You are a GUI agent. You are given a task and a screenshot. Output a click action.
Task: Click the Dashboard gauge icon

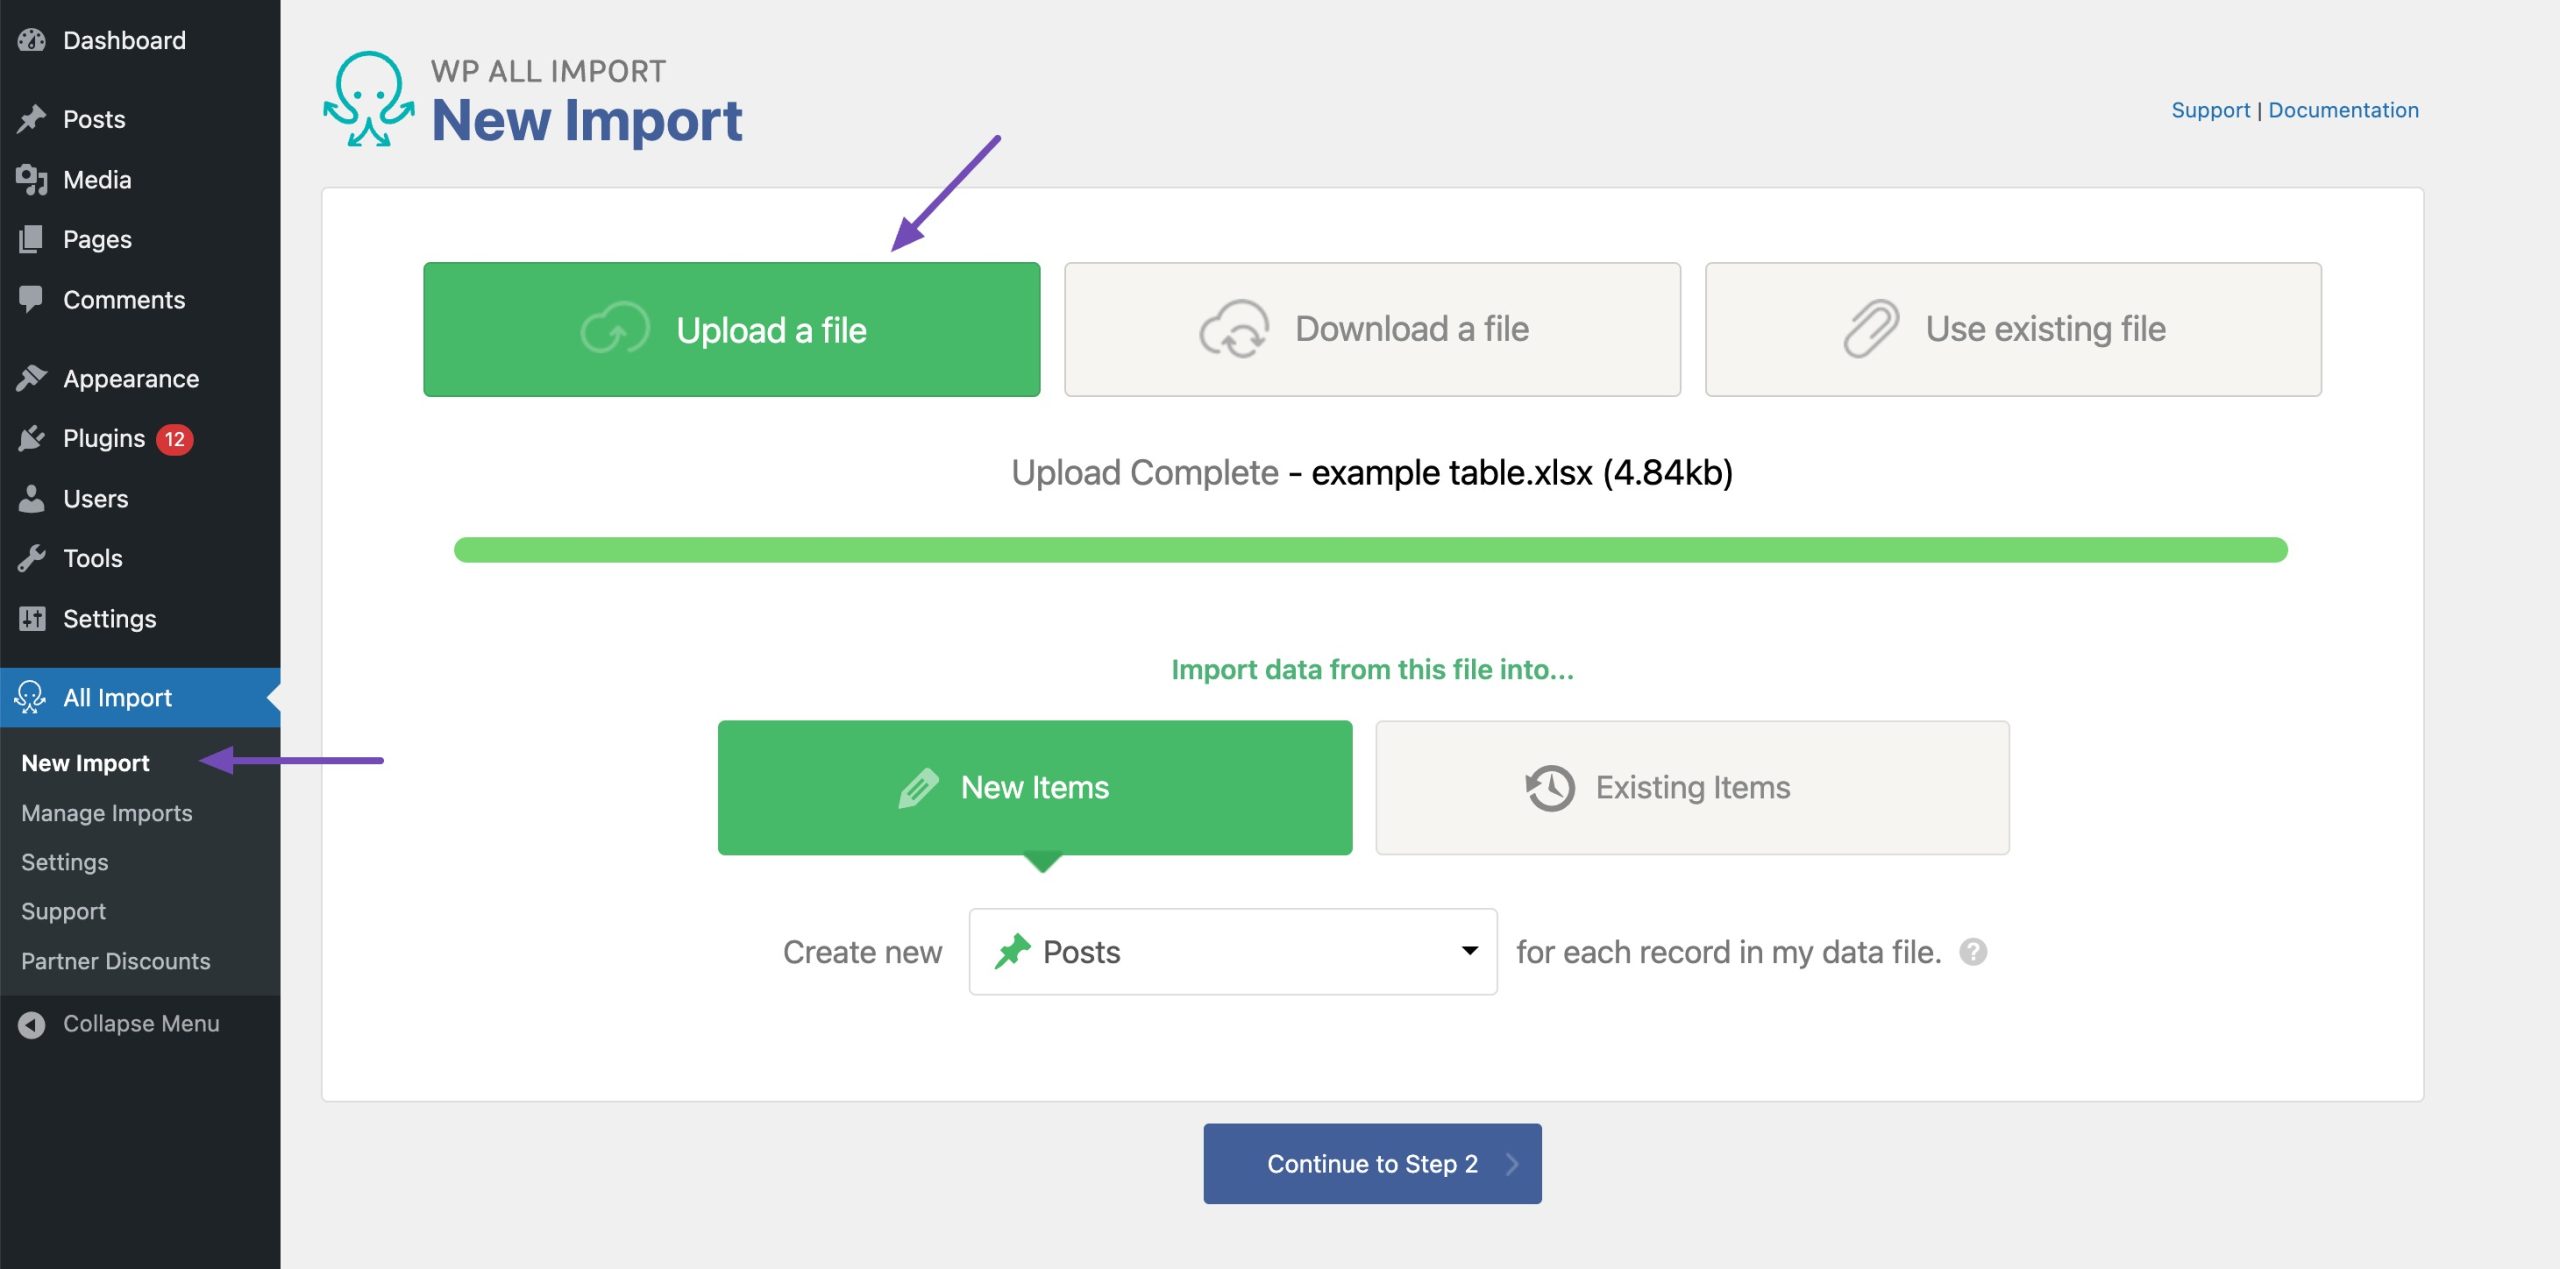(x=32, y=40)
